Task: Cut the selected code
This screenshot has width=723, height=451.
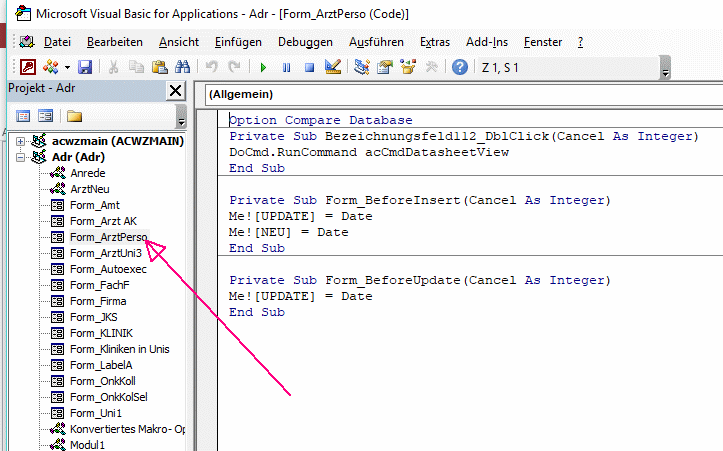Action: click(113, 67)
